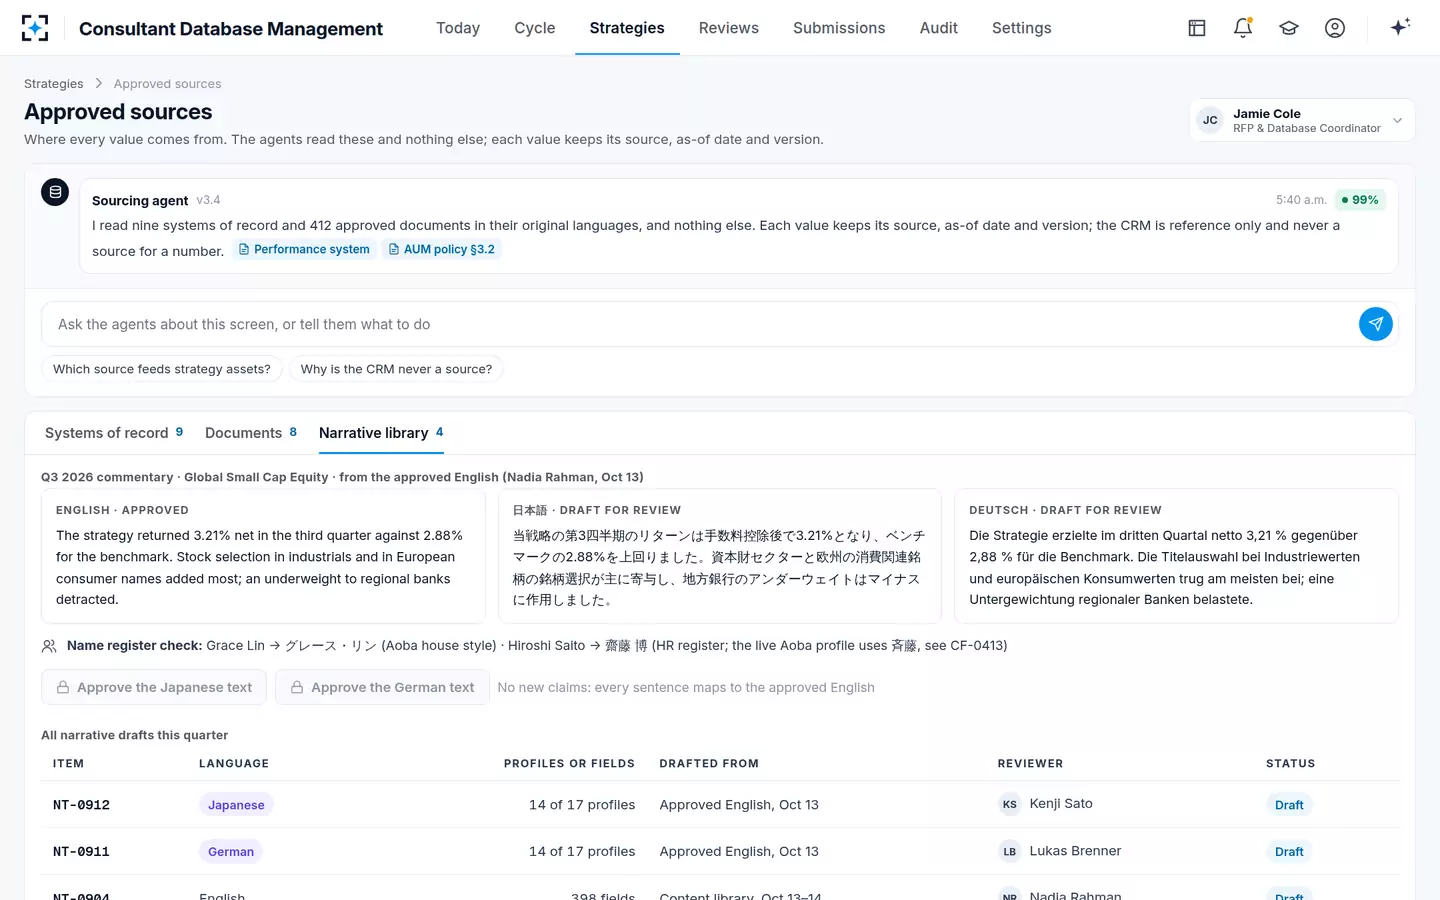
Task: Click the NT-0911 item cell
Action: point(81,852)
